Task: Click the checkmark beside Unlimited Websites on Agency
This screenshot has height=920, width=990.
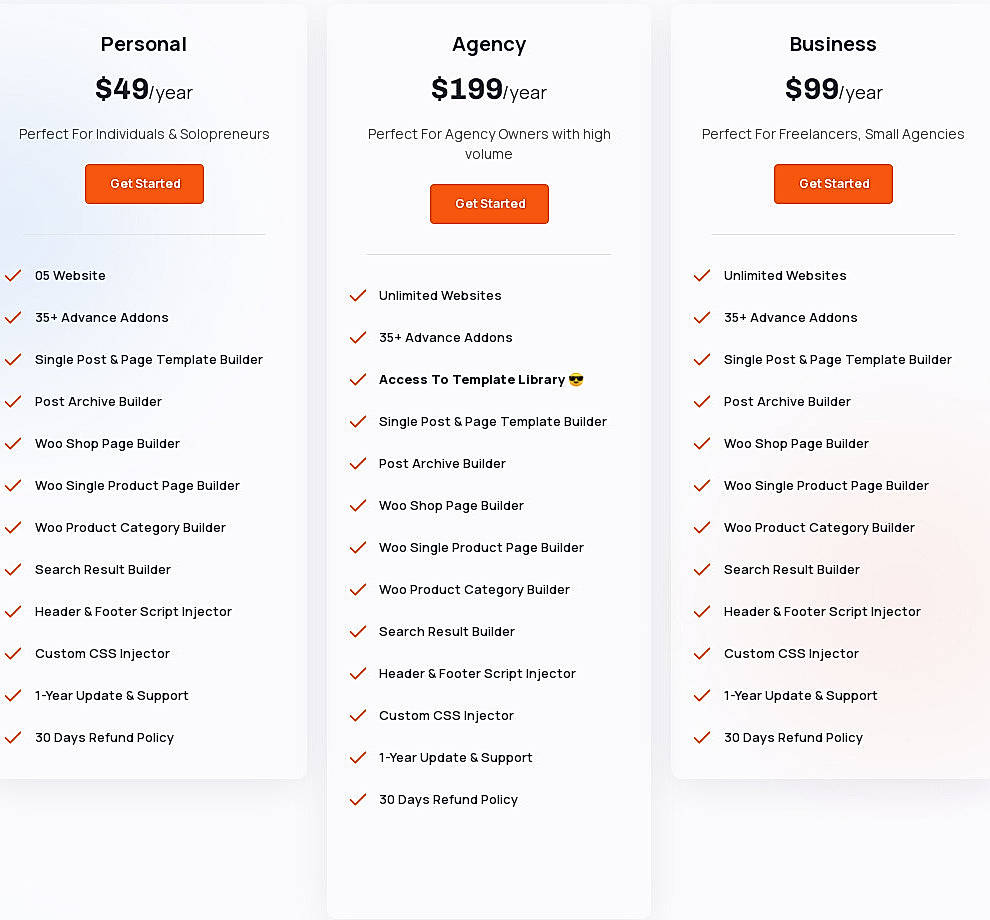Action: tap(358, 295)
